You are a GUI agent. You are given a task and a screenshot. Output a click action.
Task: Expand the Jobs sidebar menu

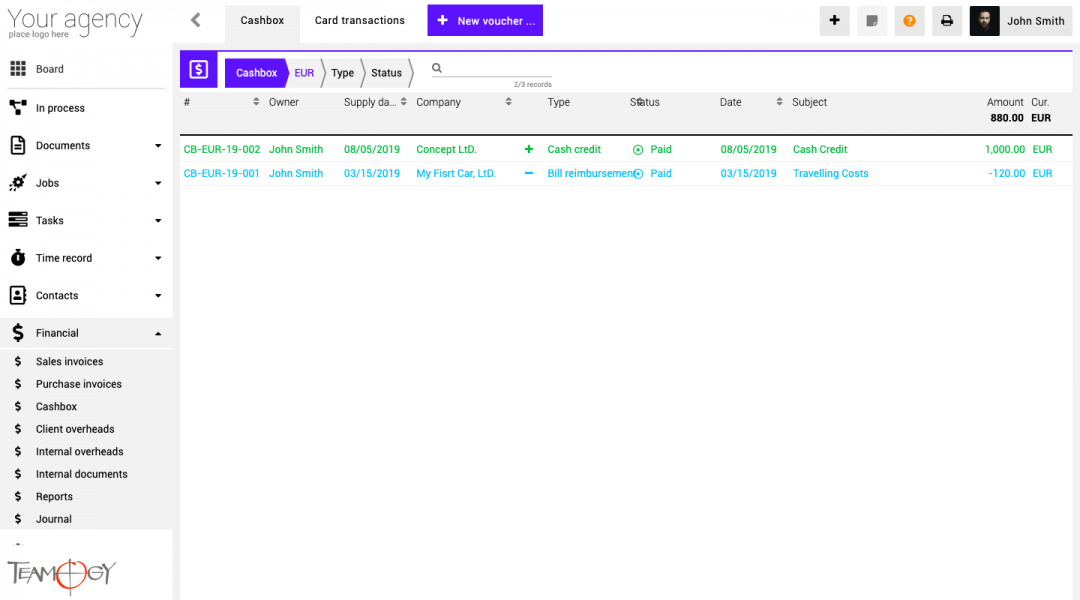click(157, 183)
